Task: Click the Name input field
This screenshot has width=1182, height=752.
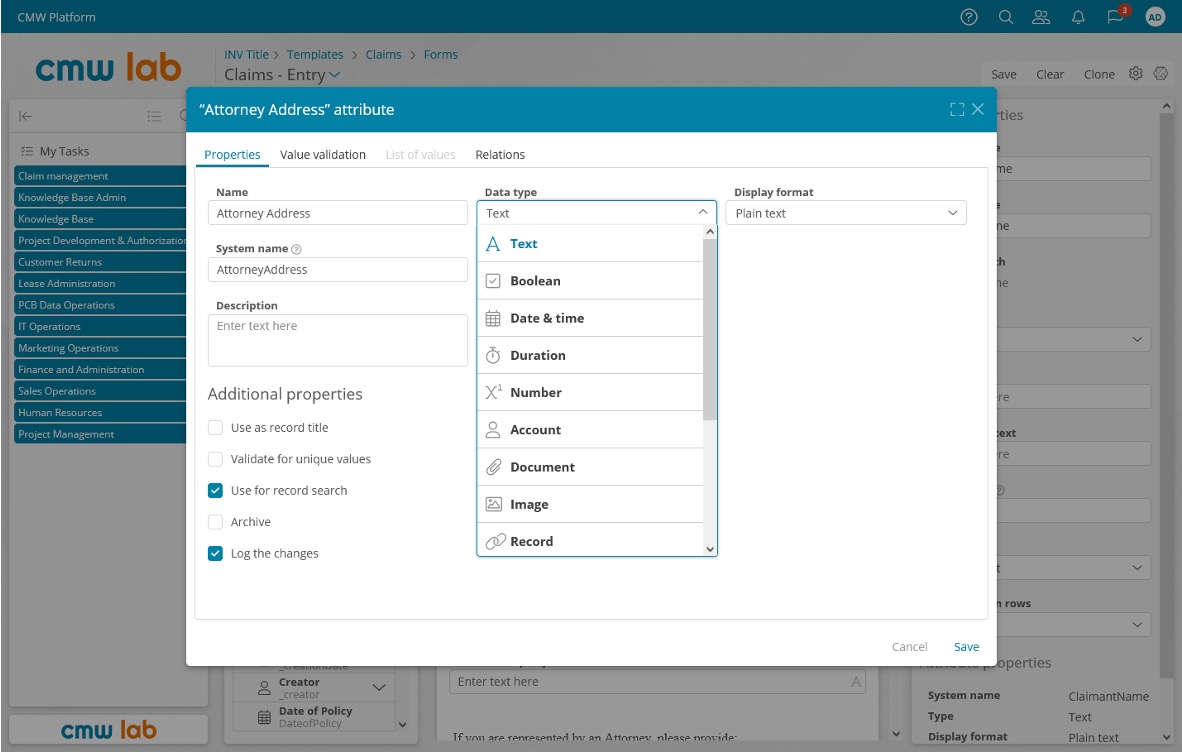Action: (x=338, y=213)
